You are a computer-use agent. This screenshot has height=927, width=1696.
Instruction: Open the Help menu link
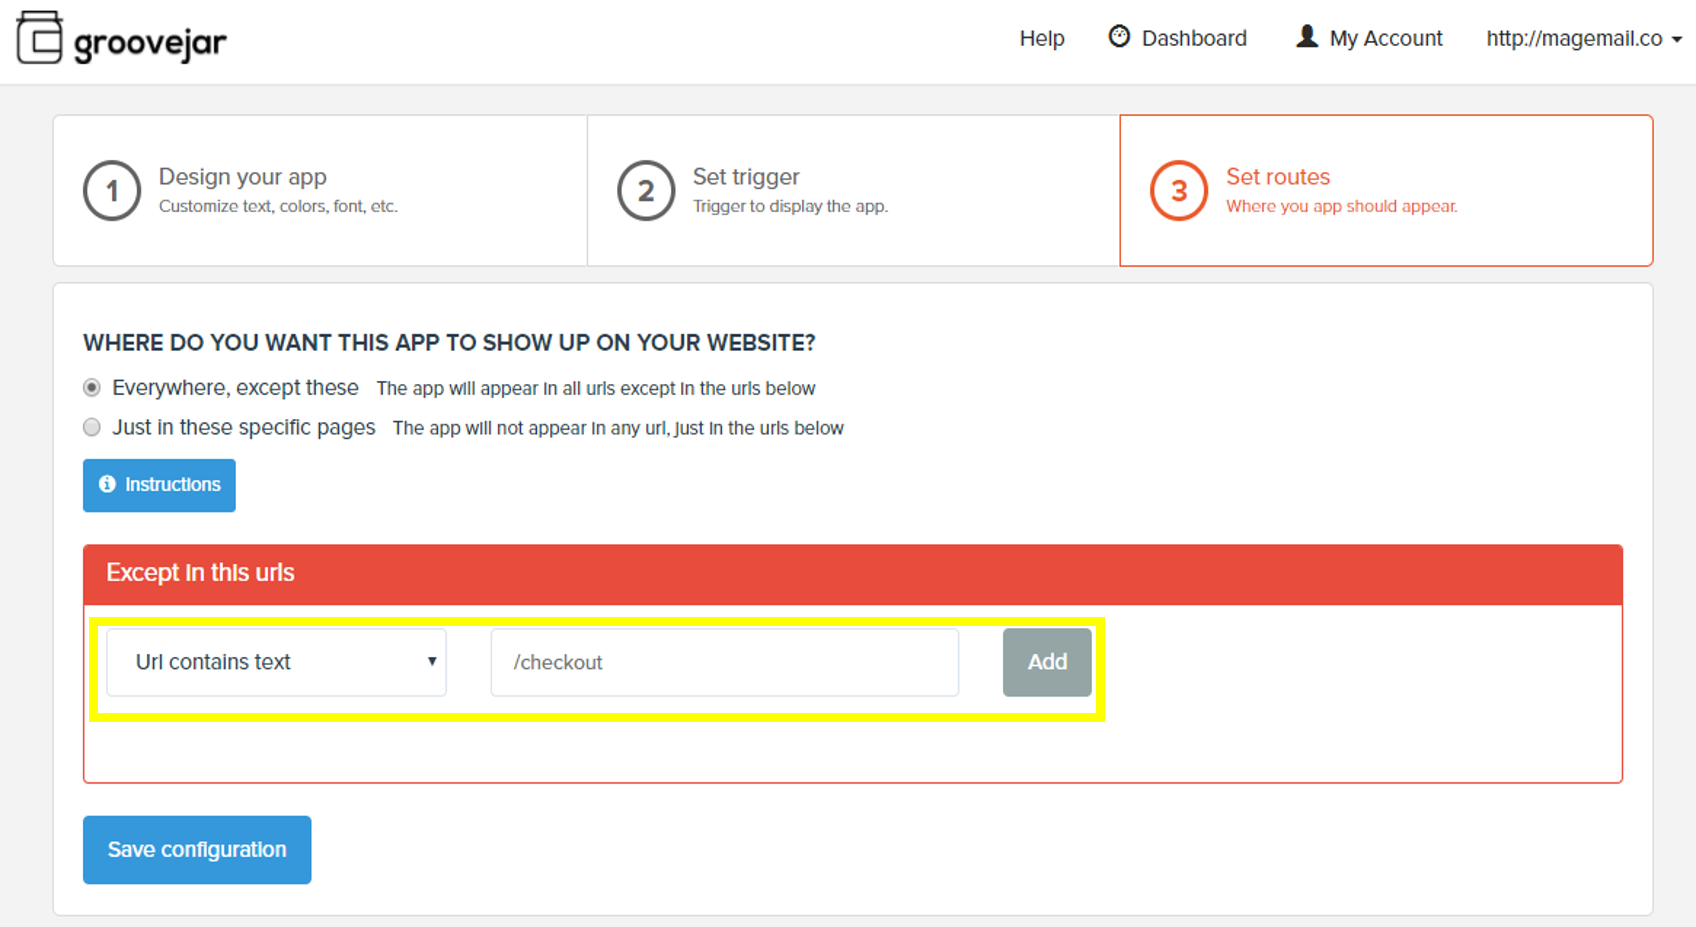click(x=1042, y=38)
